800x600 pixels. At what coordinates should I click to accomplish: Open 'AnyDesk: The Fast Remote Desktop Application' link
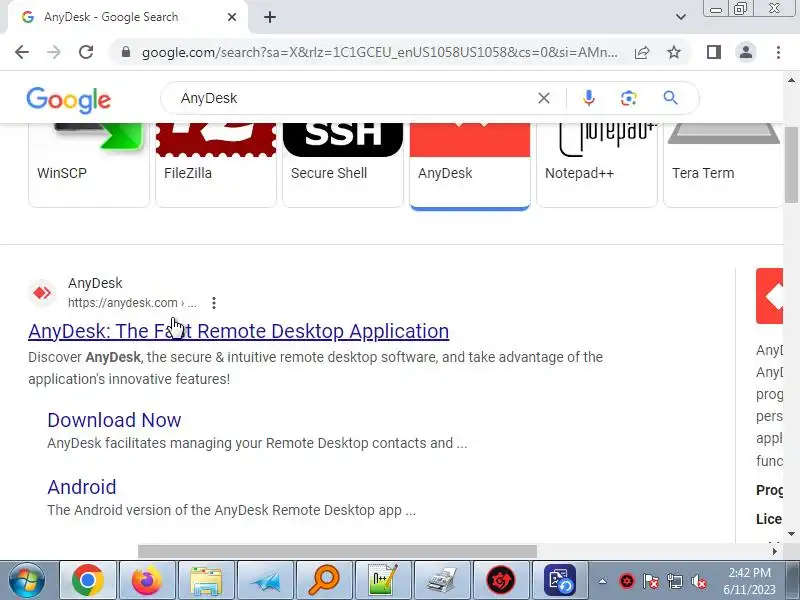238,331
